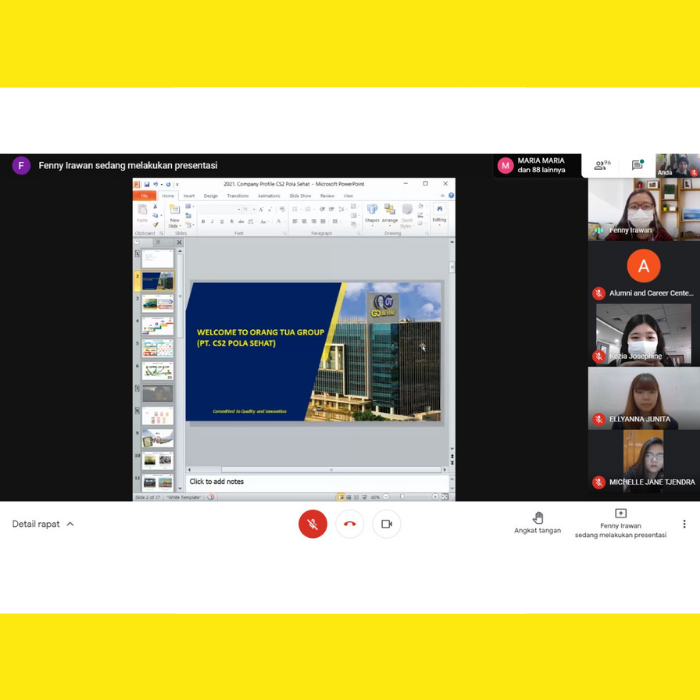
Task: Open MARIA MARIA dan 88 lainnya list
Action: tap(537, 165)
